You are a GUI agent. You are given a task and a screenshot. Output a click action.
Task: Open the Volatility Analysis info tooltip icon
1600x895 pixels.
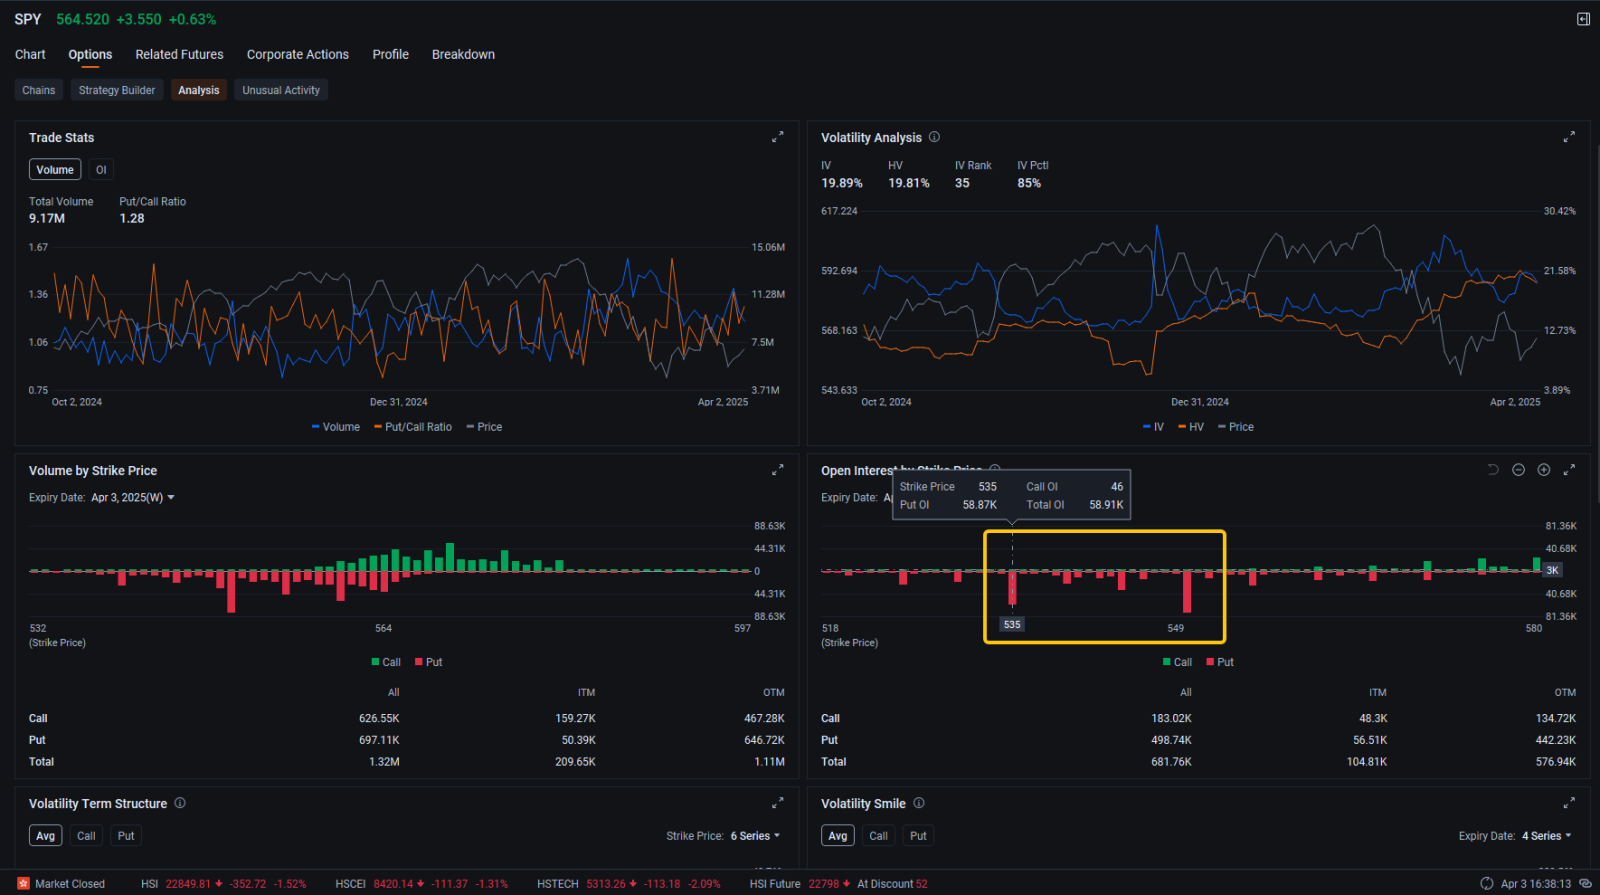(x=934, y=137)
